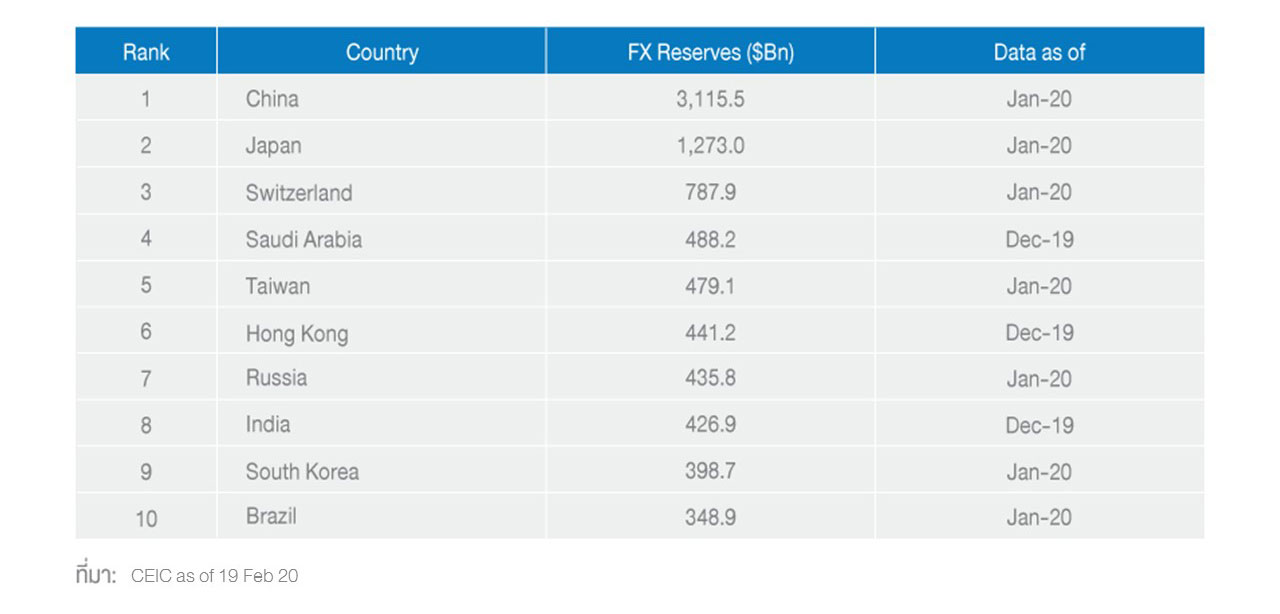This screenshot has height=614, width=1280.
Task: Click the 1,273.0 reserves value
Action: coord(710,146)
